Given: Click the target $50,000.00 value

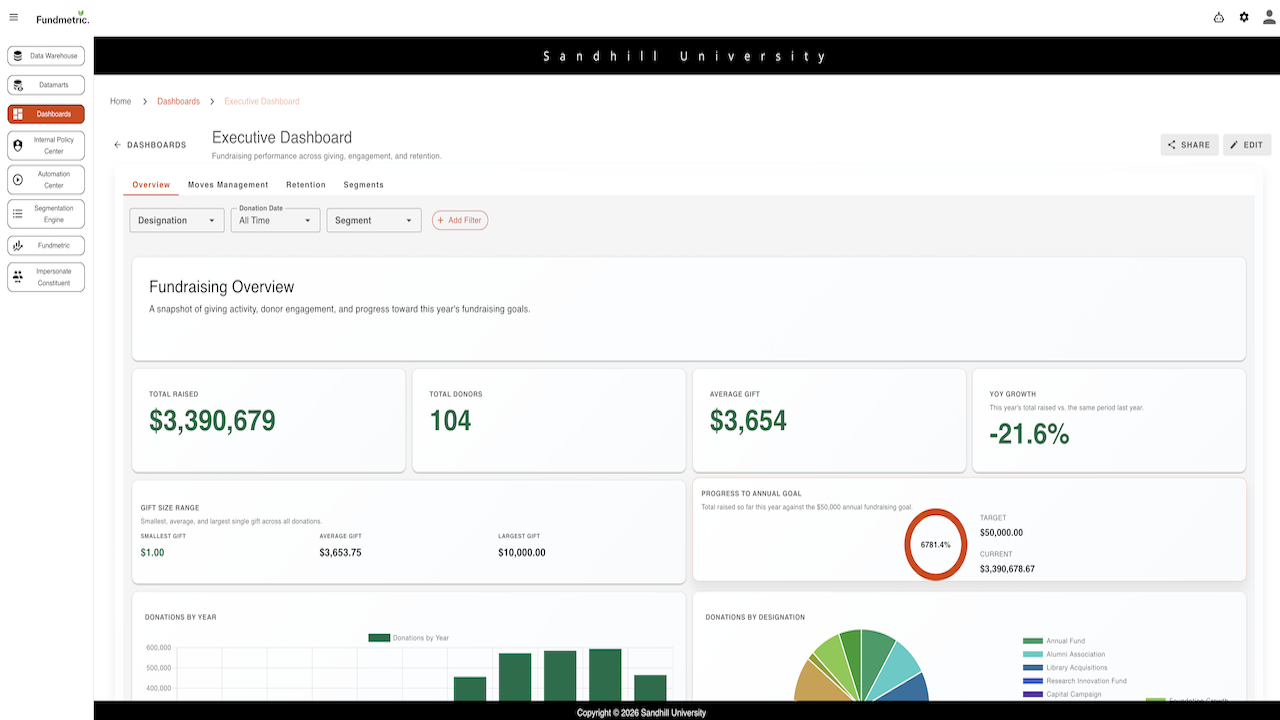Looking at the screenshot, I should [x=1001, y=533].
